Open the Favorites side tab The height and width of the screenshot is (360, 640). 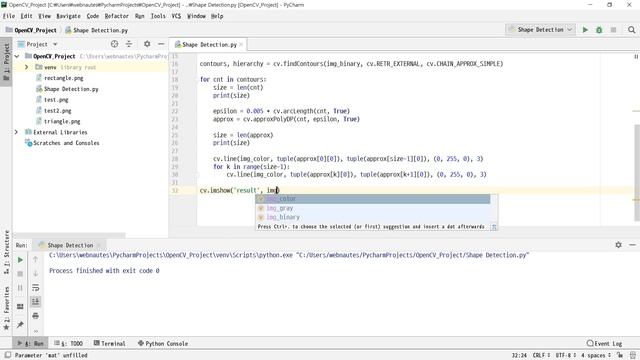pyautogui.click(x=6, y=308)
